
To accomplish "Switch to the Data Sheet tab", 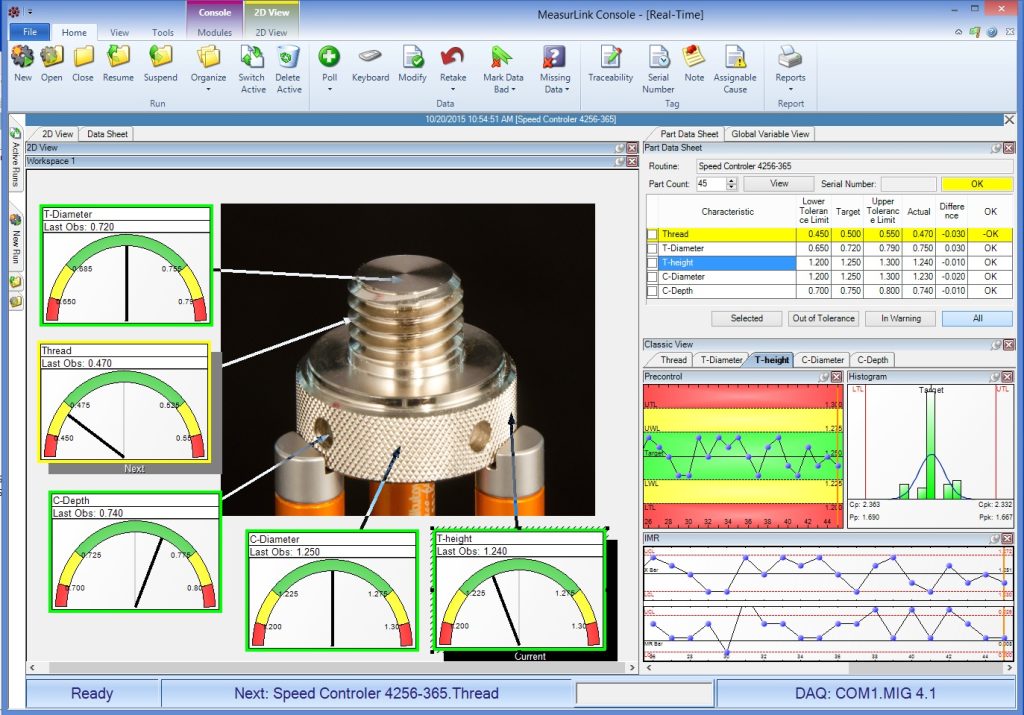I will [x=106, y=134].
